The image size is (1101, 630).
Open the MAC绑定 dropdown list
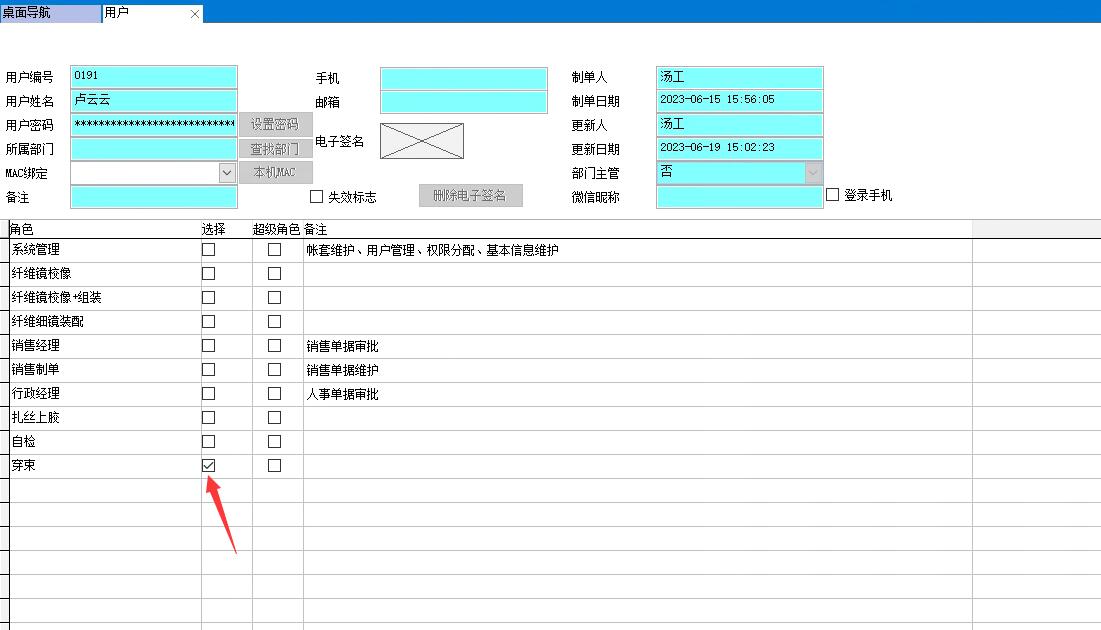tap(227, 173)
